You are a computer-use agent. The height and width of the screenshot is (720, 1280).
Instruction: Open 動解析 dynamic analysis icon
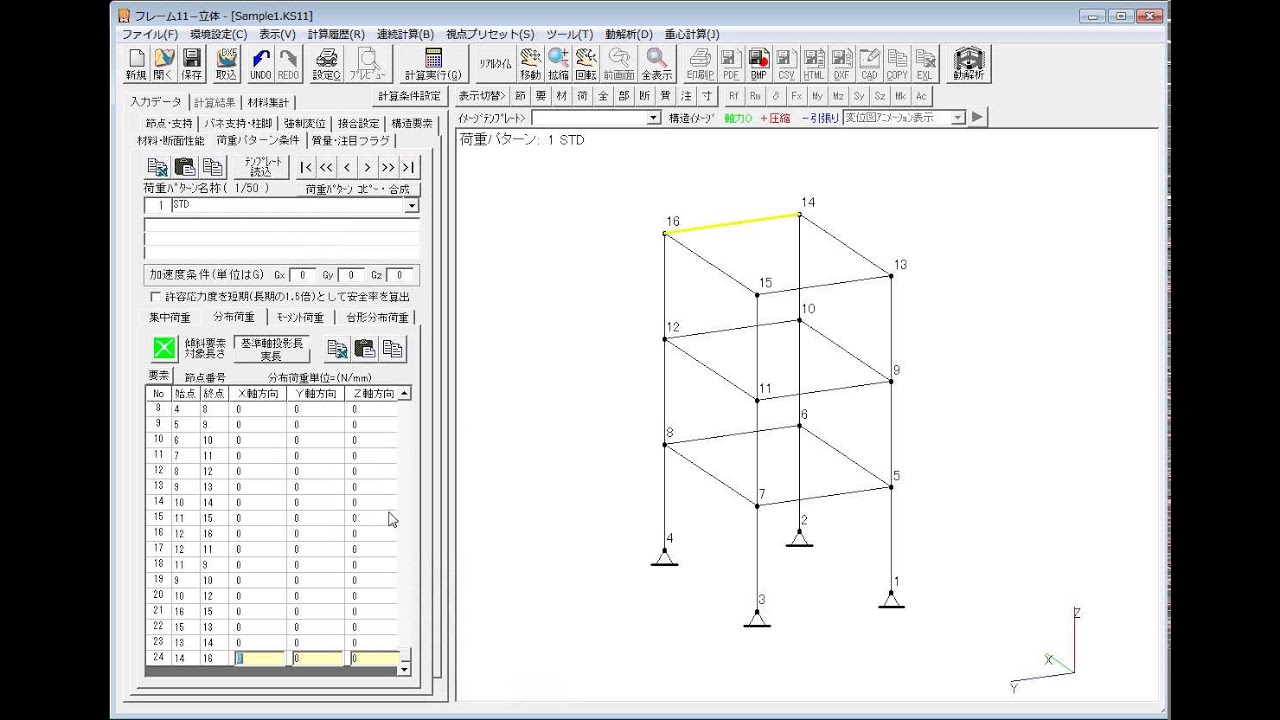968,64
